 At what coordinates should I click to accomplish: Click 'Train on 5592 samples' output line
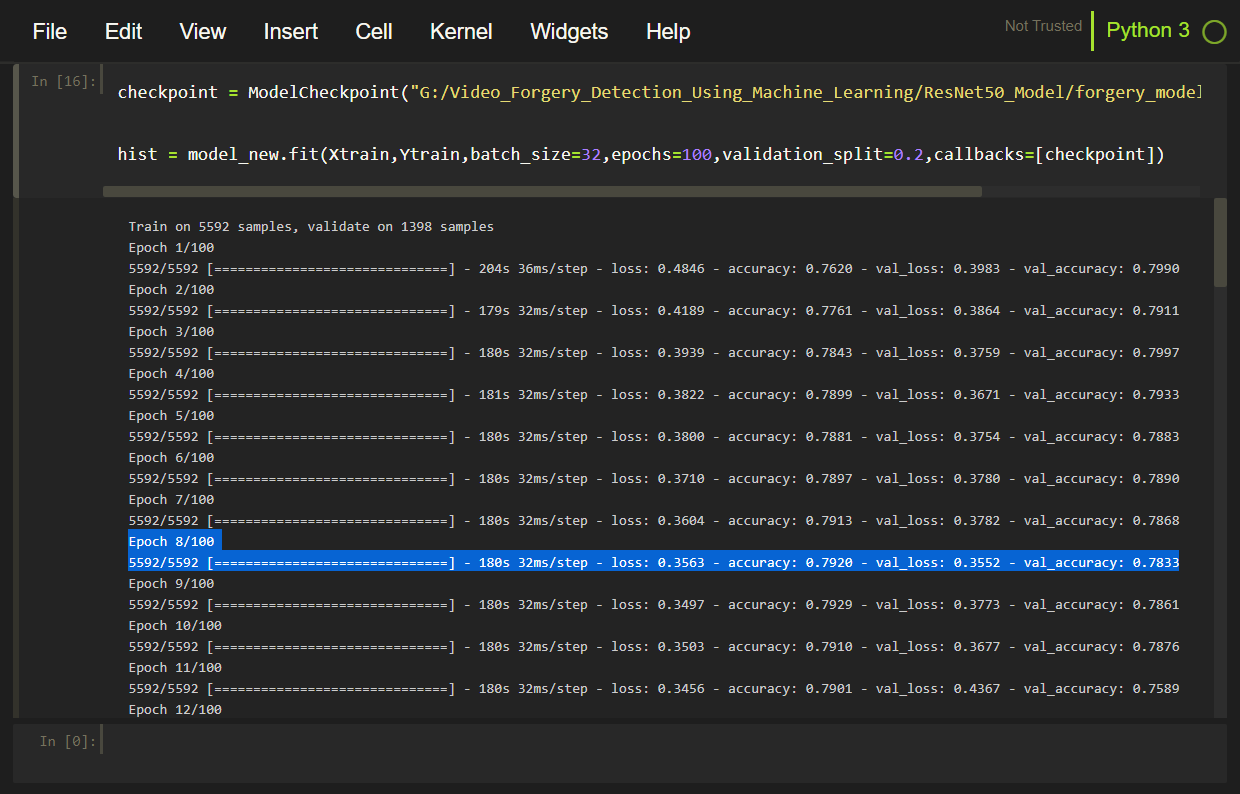pos(311,227)
